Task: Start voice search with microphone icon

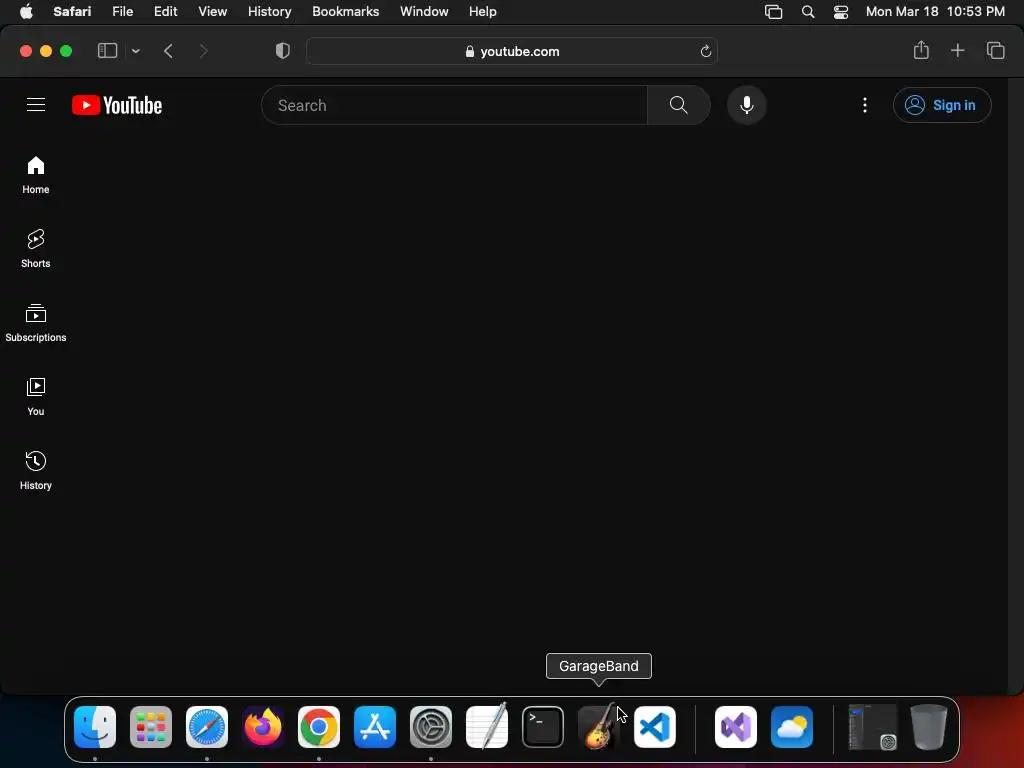Action: pos(746,105)
